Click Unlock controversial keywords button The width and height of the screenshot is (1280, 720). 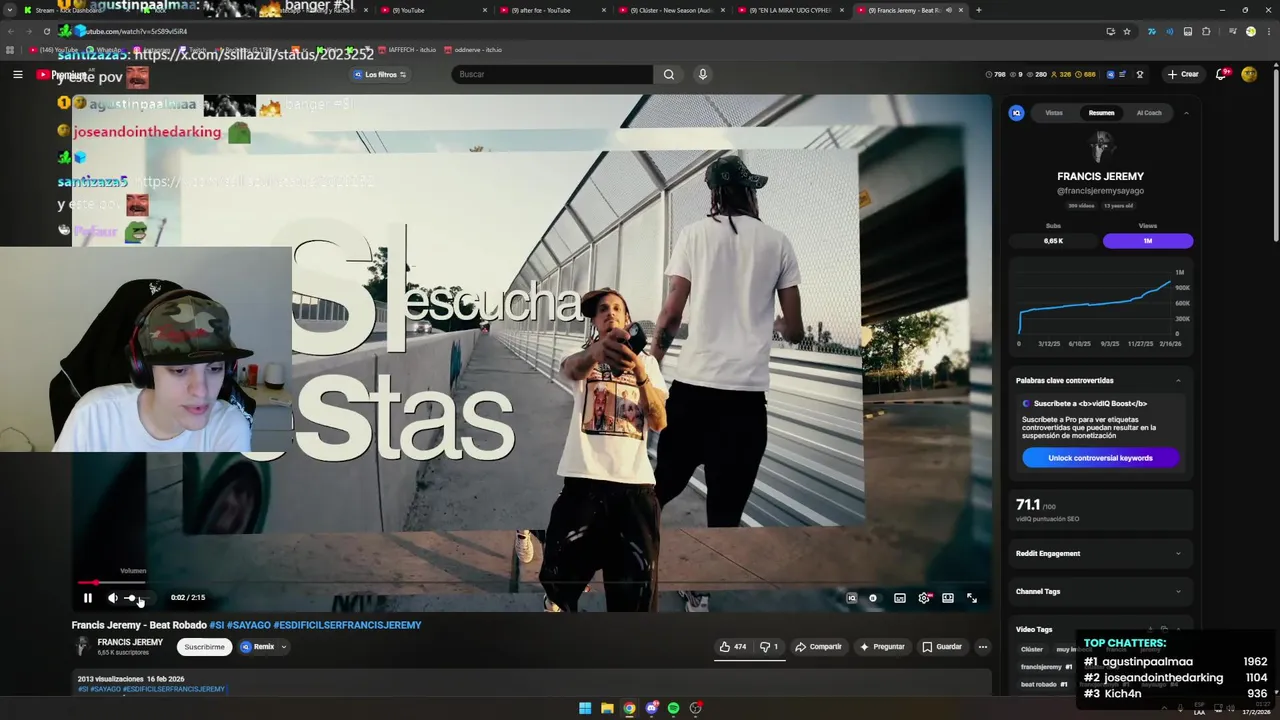[1100, 458]
